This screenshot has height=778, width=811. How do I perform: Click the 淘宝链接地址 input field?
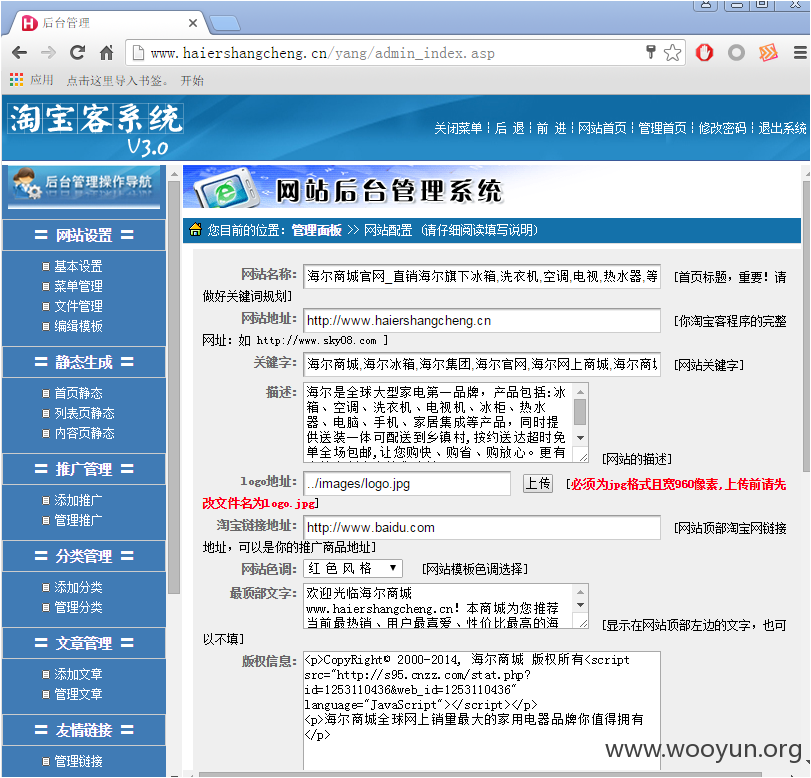point(482,528)
